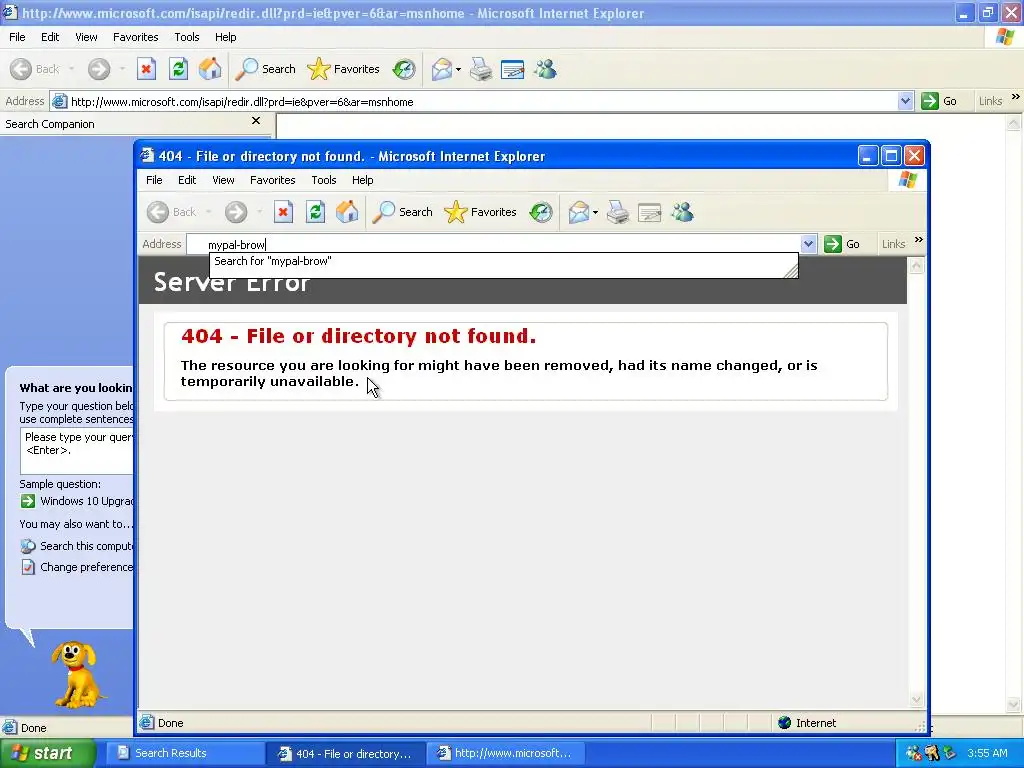Click Windows 10 Upgrade sample question
Viewport: 1024px width, 768px height.
pyautogui.click(x=76, y=501)
